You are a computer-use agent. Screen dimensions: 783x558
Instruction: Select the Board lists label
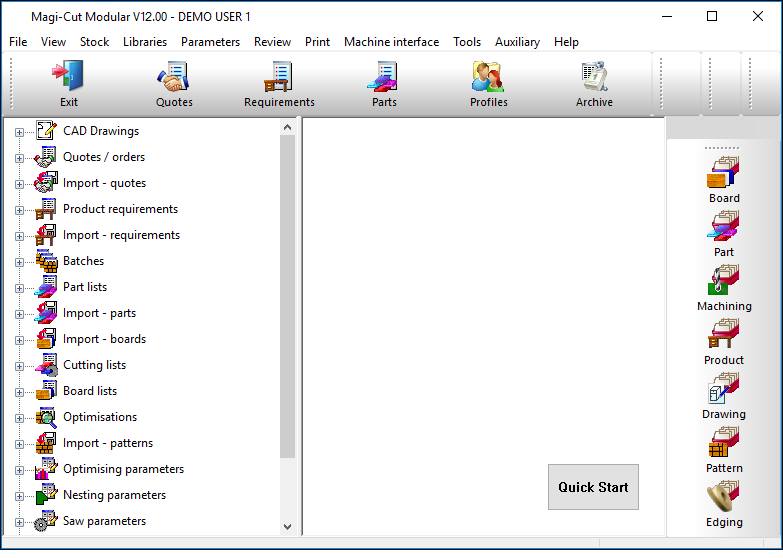click(x=90, y=391)
